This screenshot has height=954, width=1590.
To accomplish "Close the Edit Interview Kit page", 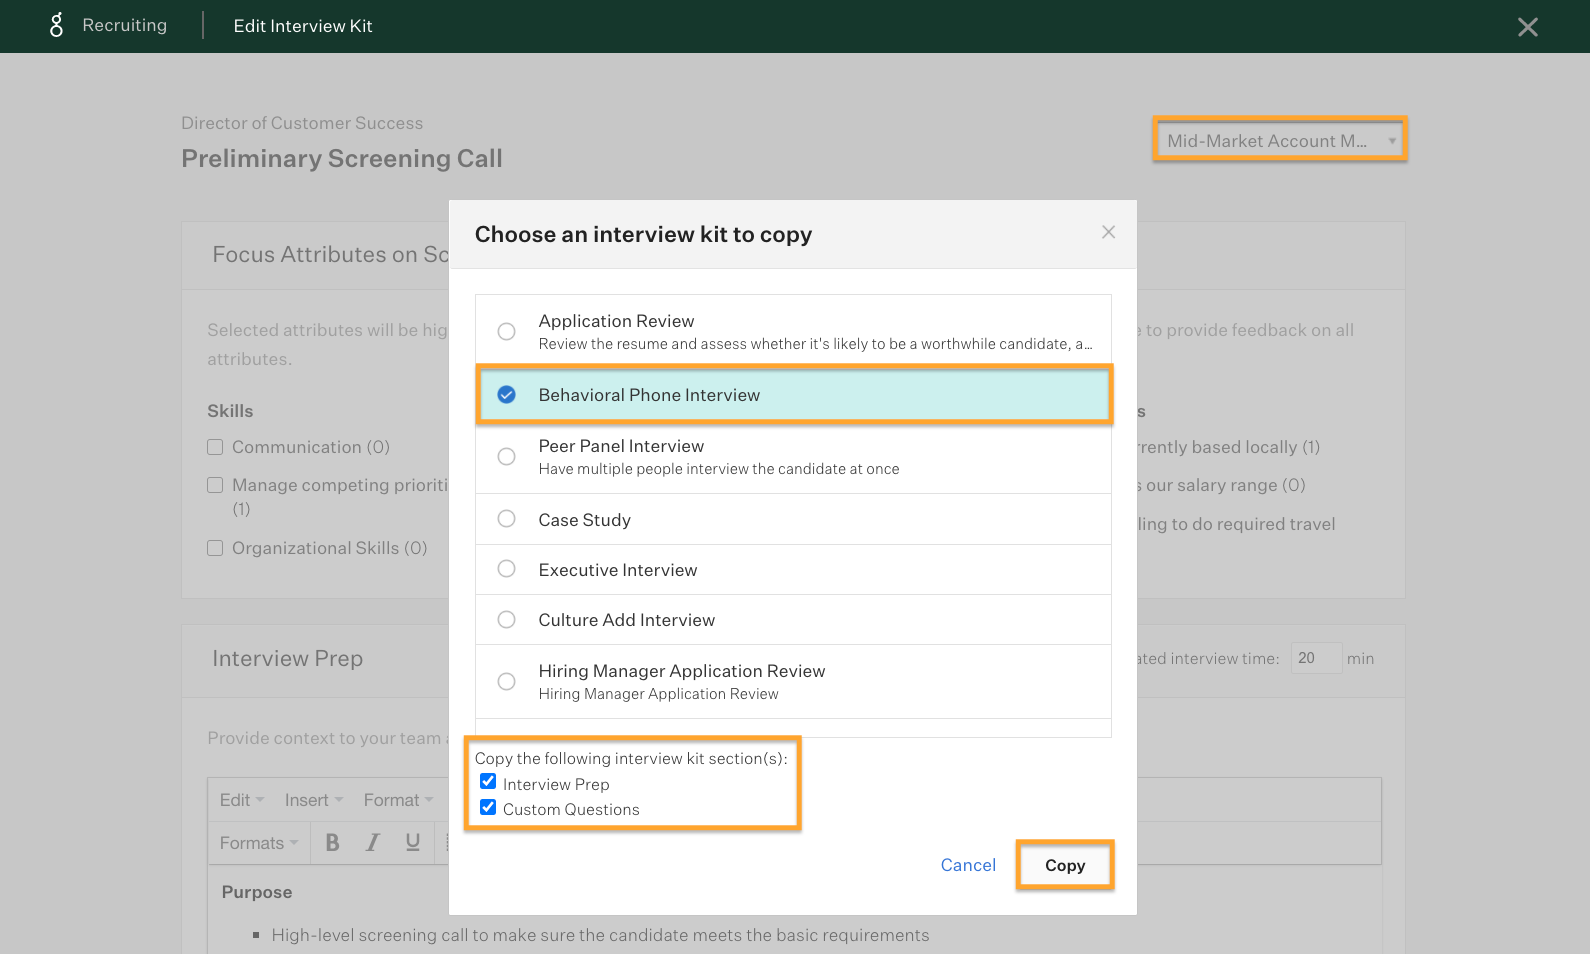I will (x=1527, y=27).
